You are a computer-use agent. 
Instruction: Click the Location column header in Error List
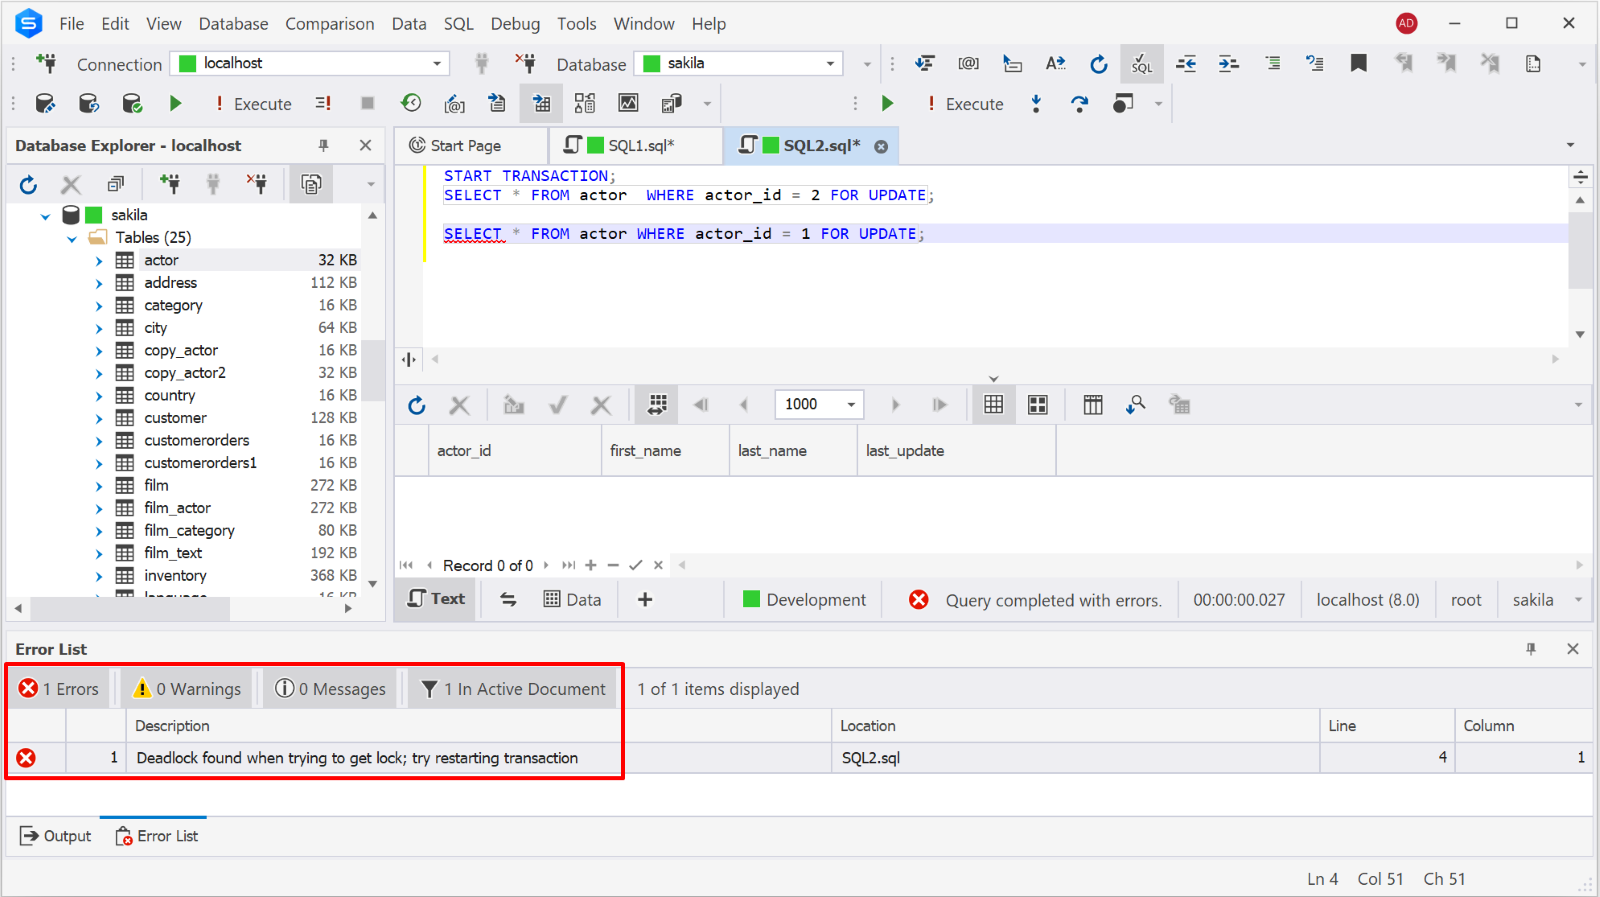point(1075,726)
